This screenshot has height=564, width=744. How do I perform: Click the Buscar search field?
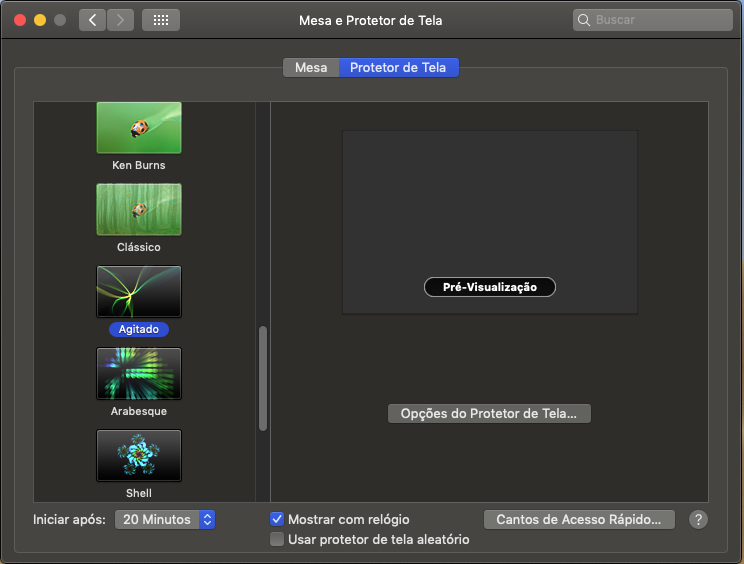[652, 20]
